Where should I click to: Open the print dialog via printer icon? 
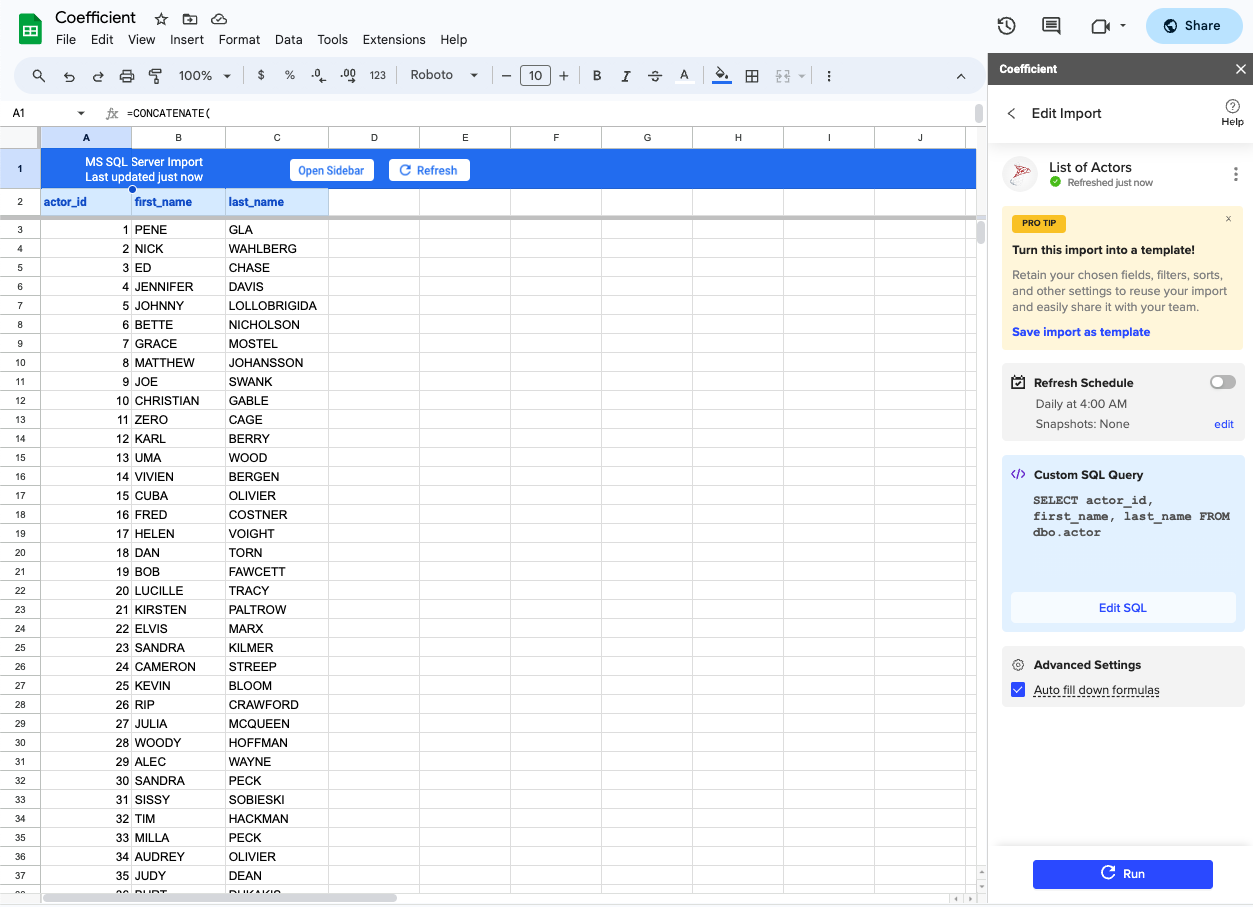(x=127, y=75)
